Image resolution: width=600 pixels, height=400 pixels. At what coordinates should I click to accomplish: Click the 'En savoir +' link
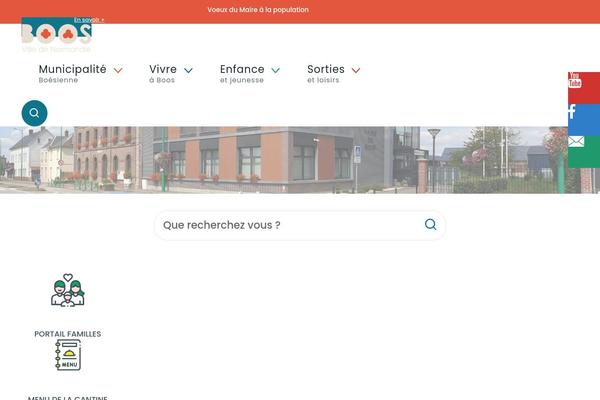point(89,20)
